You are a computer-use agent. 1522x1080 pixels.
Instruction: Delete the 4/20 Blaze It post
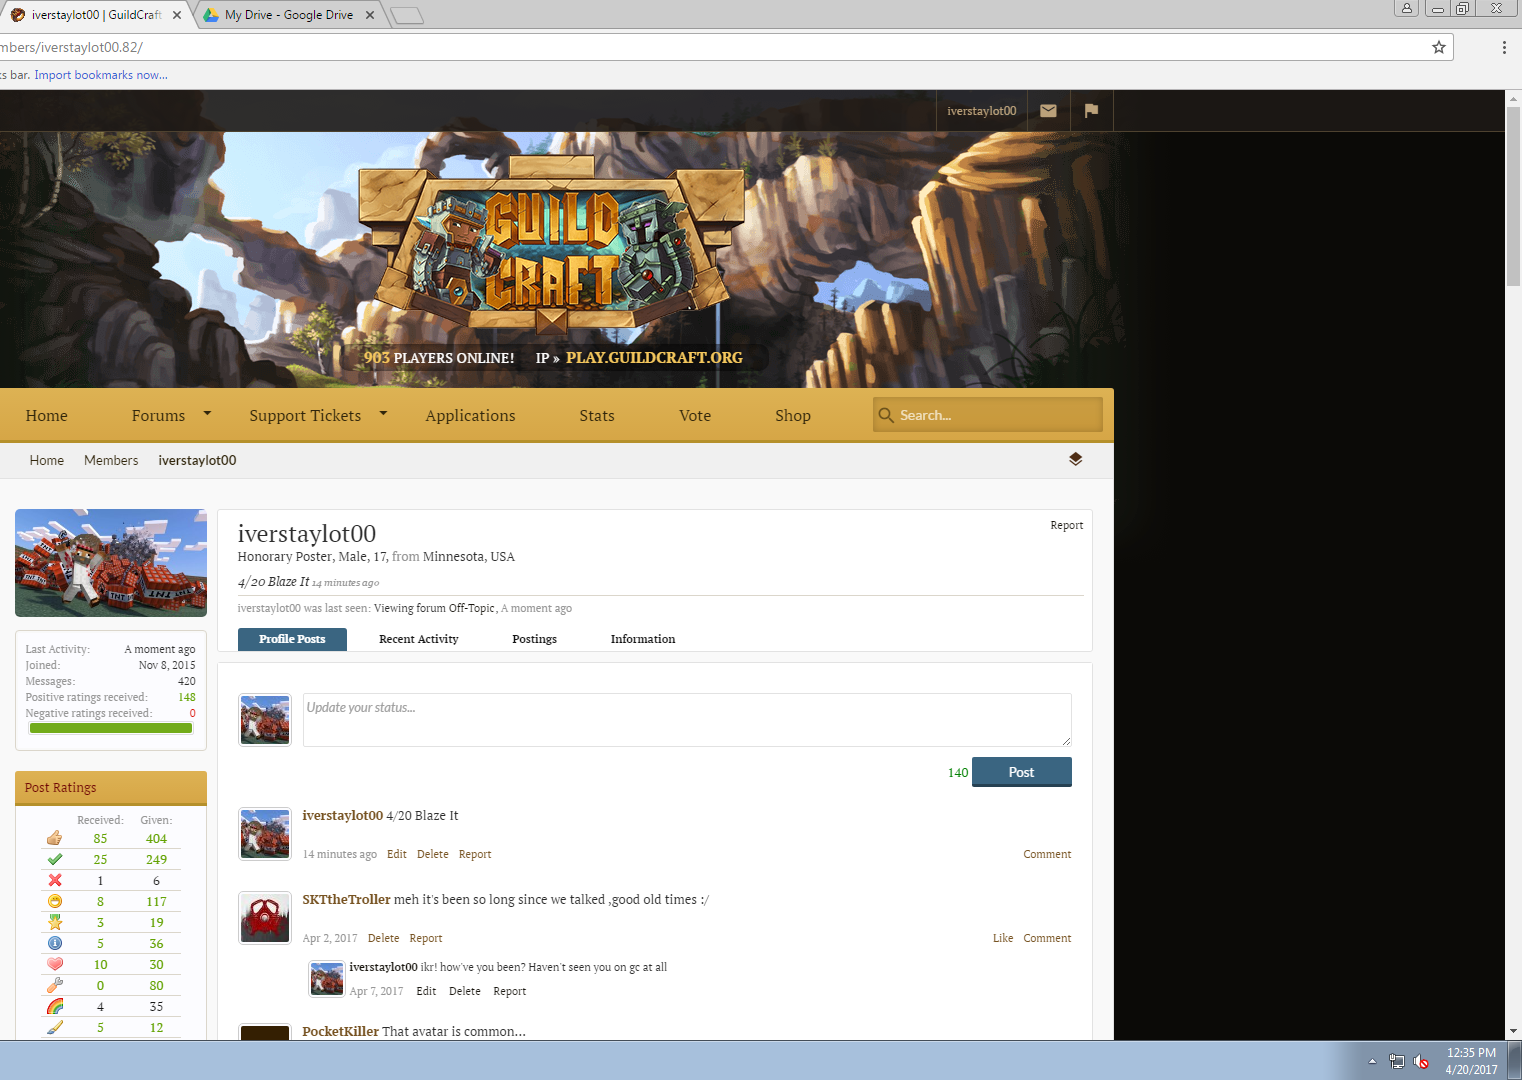point(433,854)
